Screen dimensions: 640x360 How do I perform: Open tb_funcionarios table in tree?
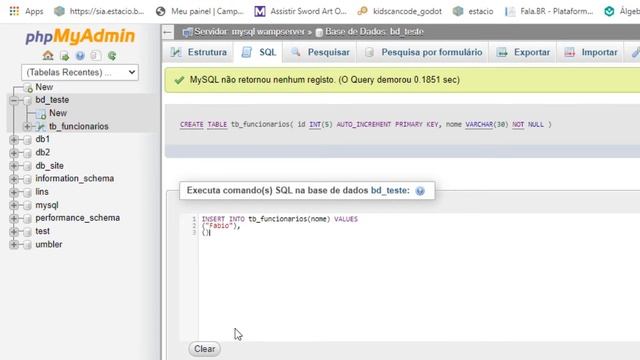(79, 127)
